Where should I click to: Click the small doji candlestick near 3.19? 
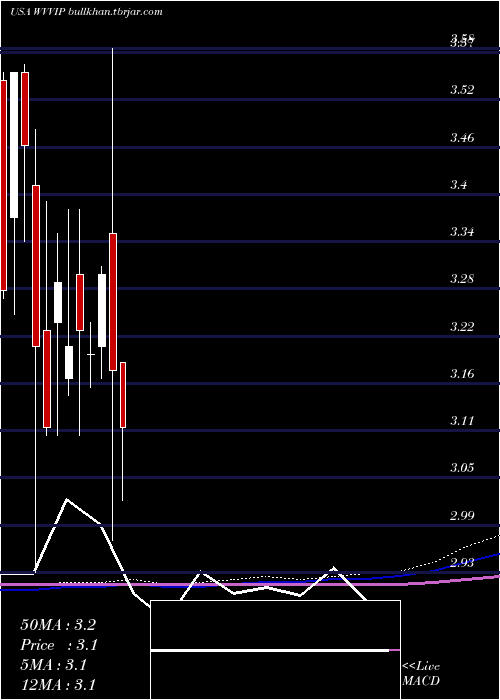pyautogui.click(x=91, y=354)
